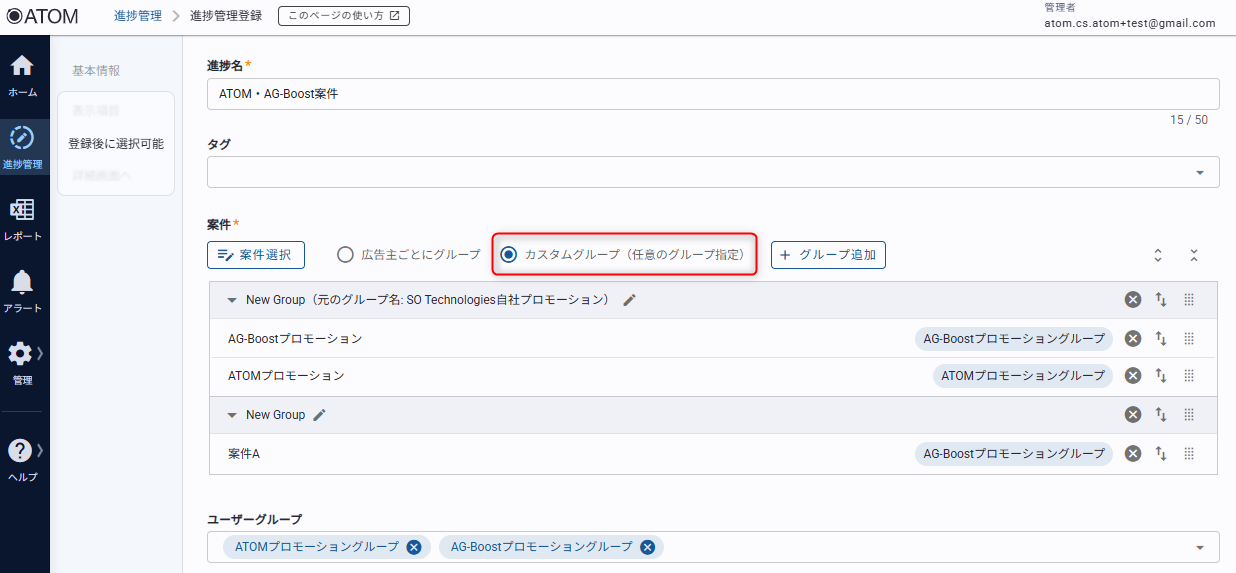The width and height of the screenshot is (1236, 573).
Task: Click the グループ追加 button
Action: pos(827,255)
